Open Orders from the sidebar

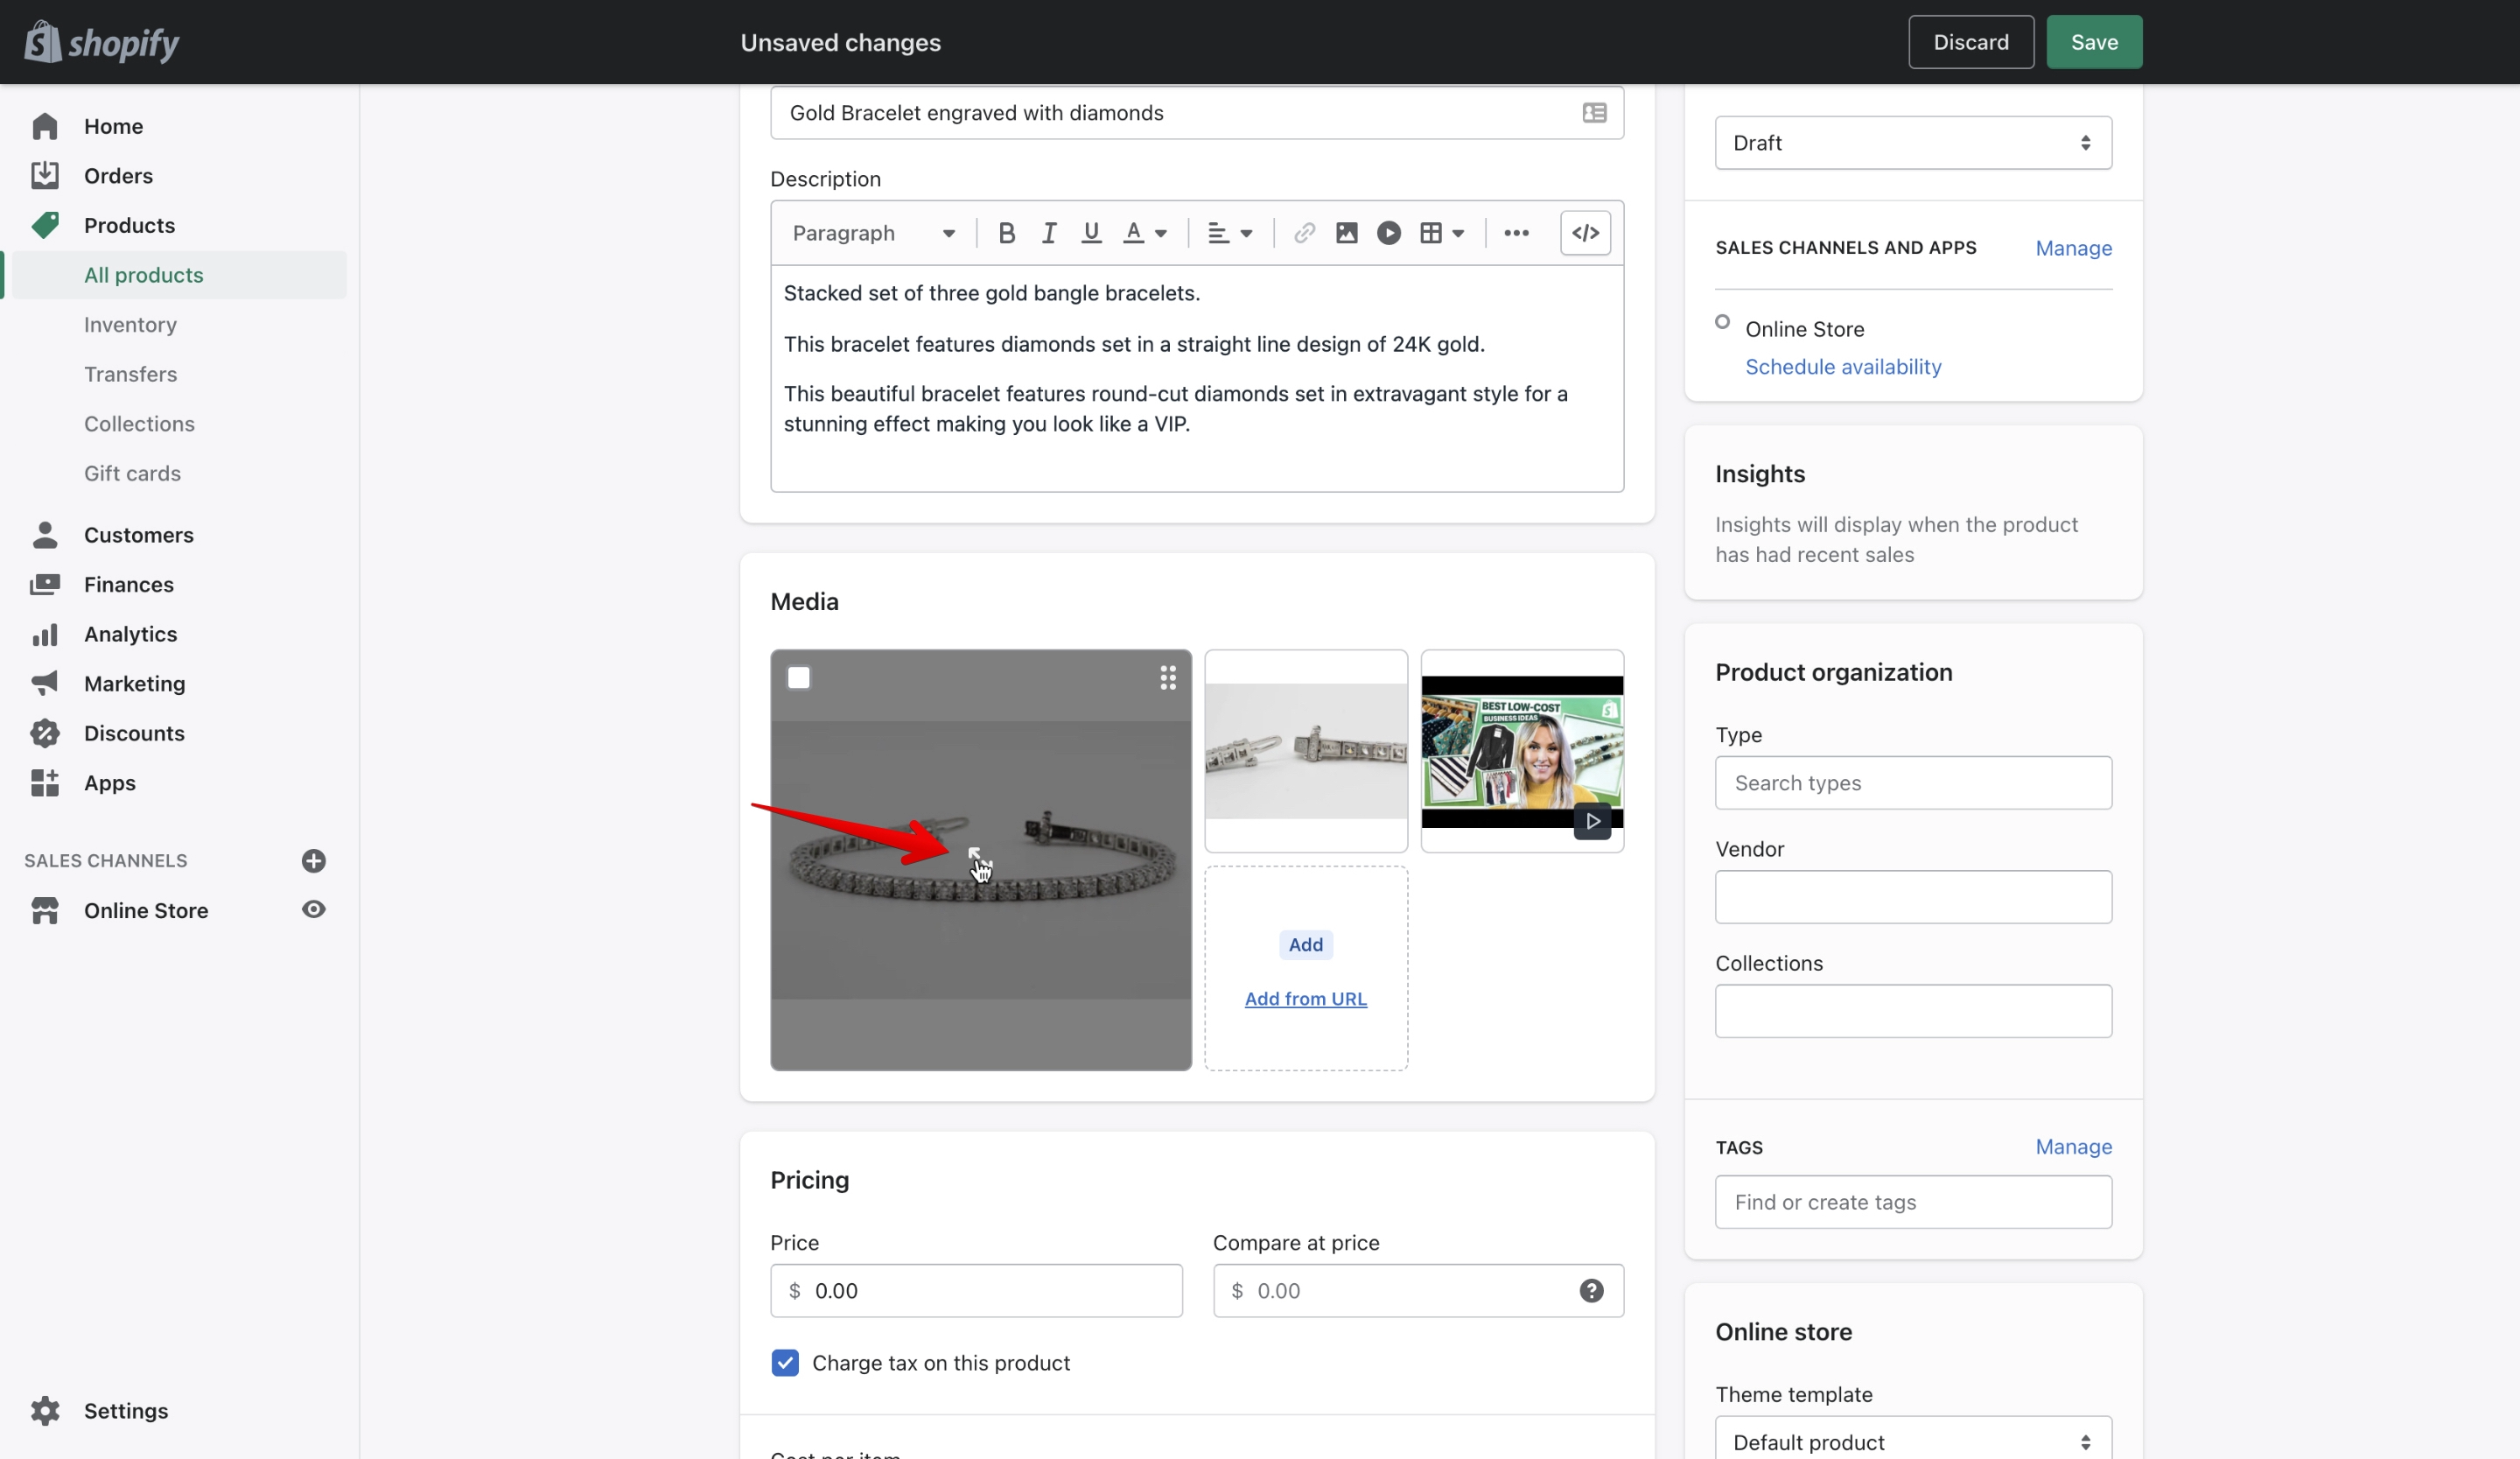(118, 176)
